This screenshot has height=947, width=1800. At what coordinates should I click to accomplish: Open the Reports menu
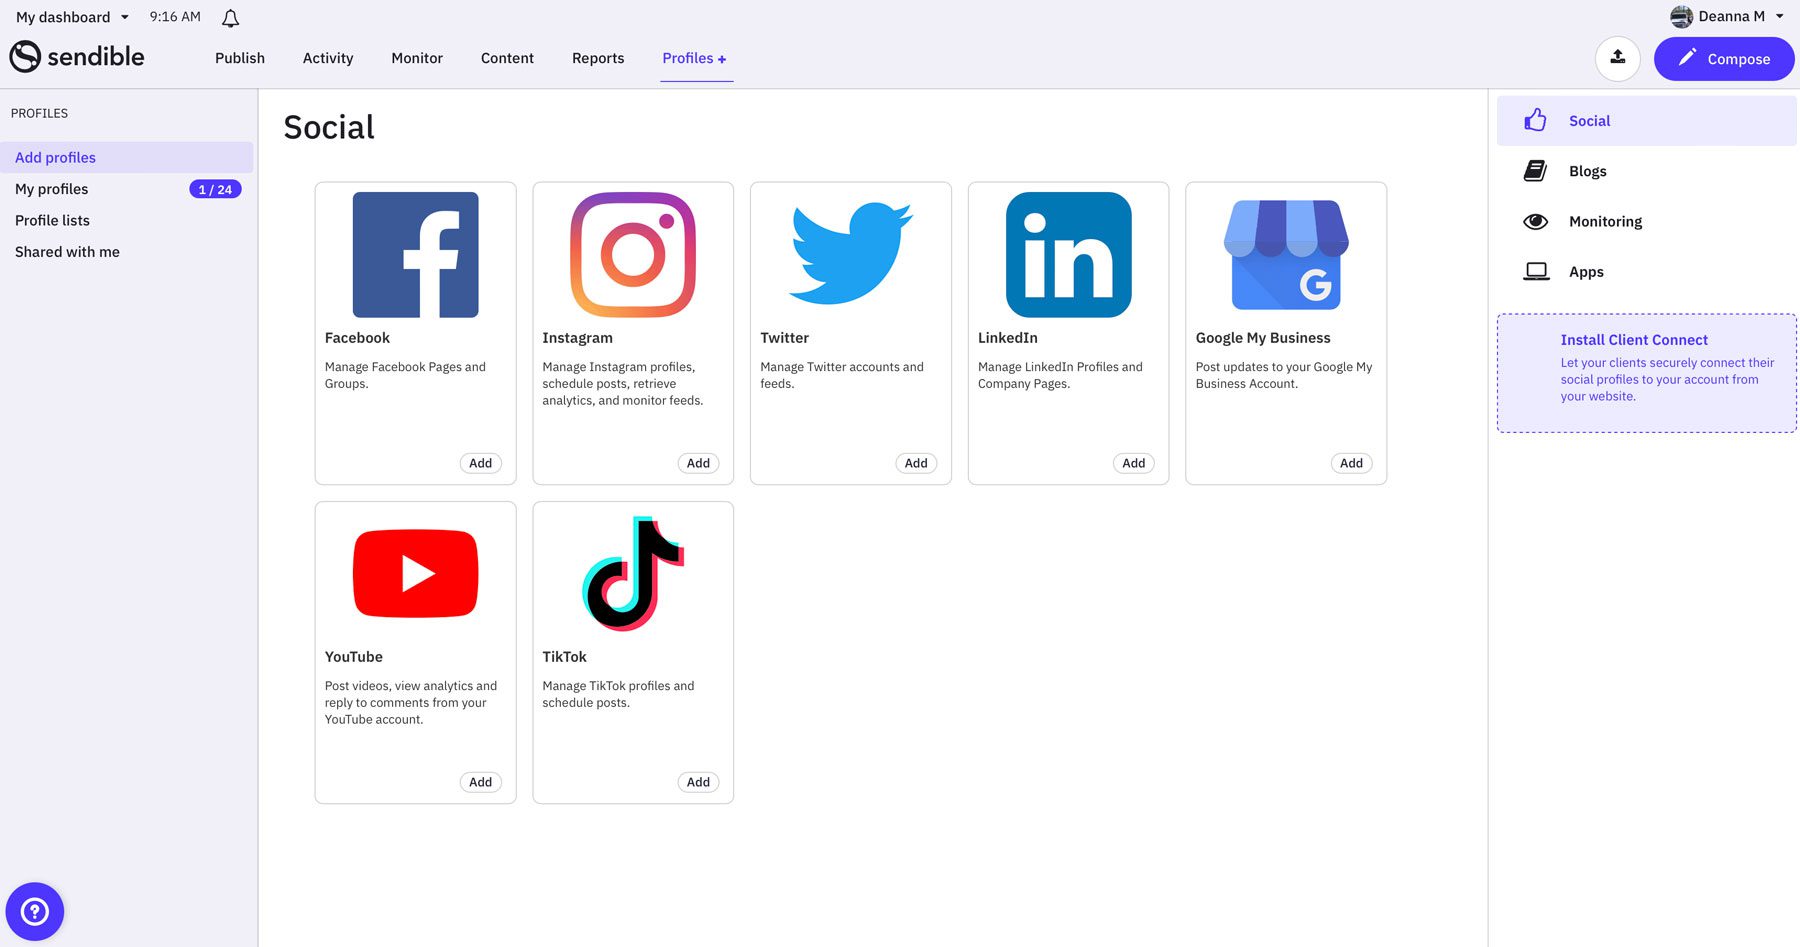(597, 58)
